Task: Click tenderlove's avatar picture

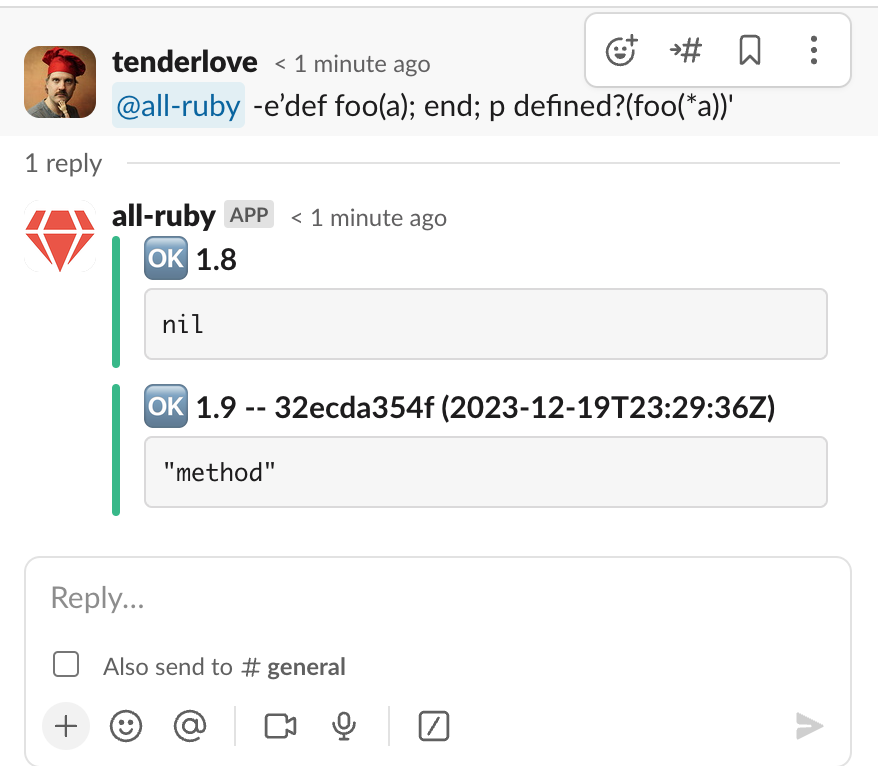Action: click(x=60, y=82)
